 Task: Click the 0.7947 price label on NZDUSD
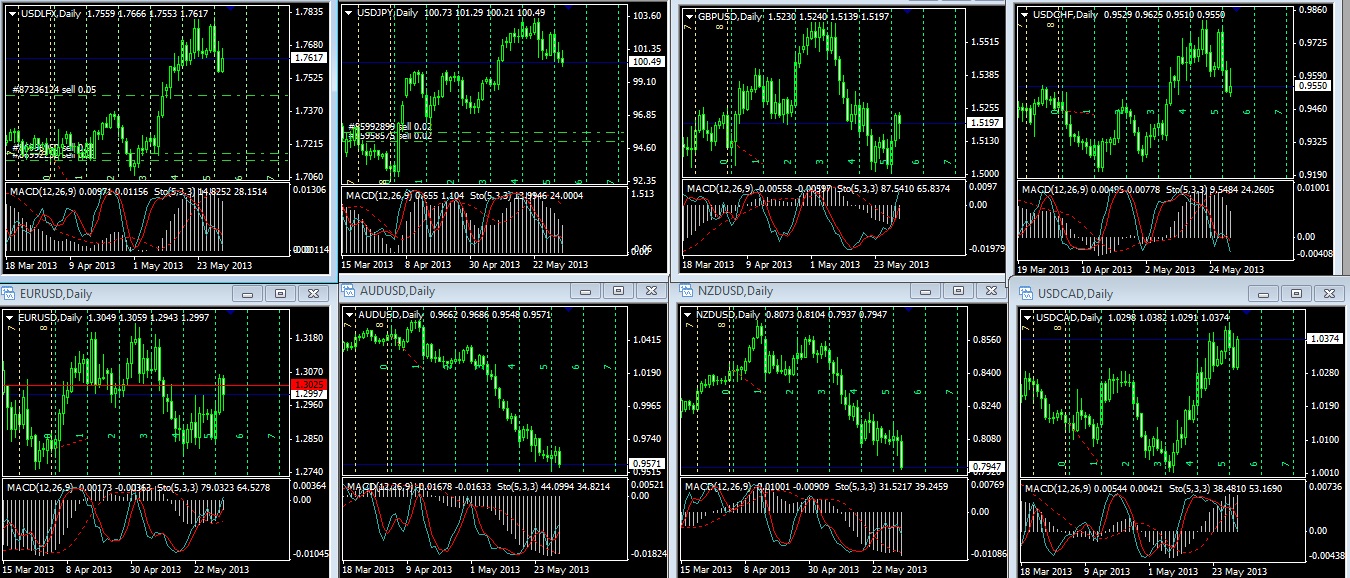(986, 466)
